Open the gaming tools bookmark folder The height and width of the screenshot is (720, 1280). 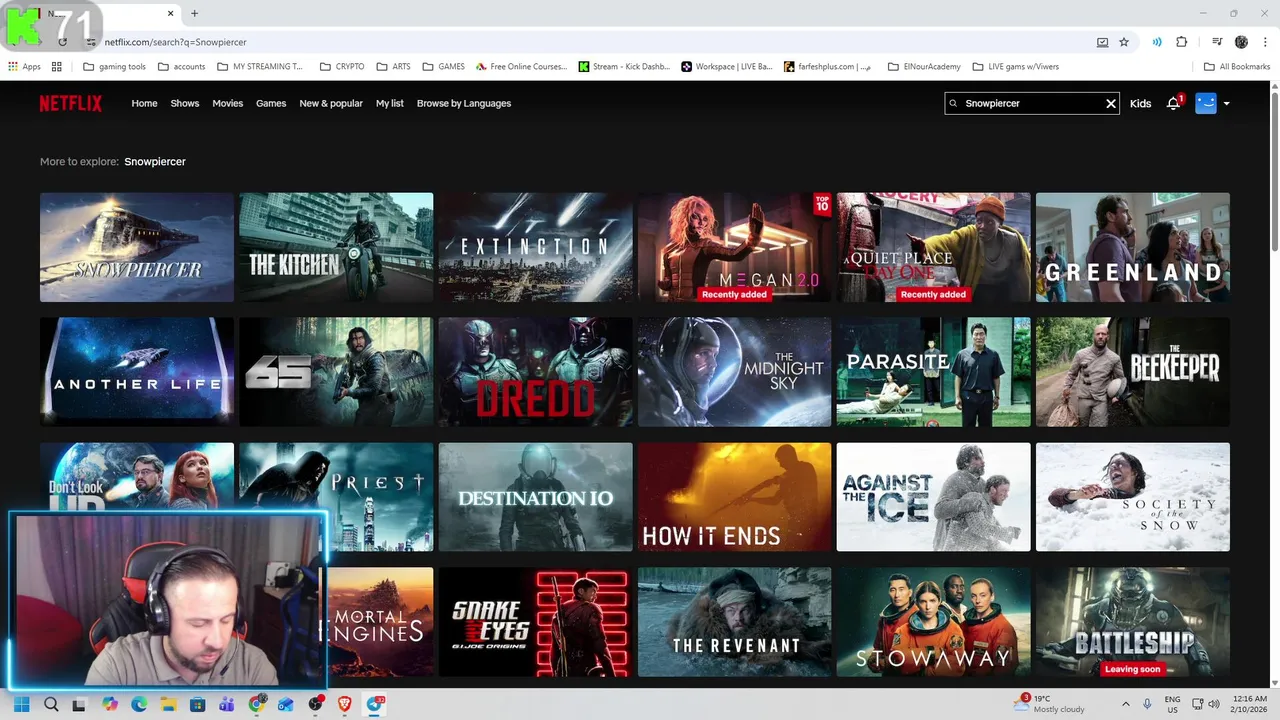[x=114, y=67]
